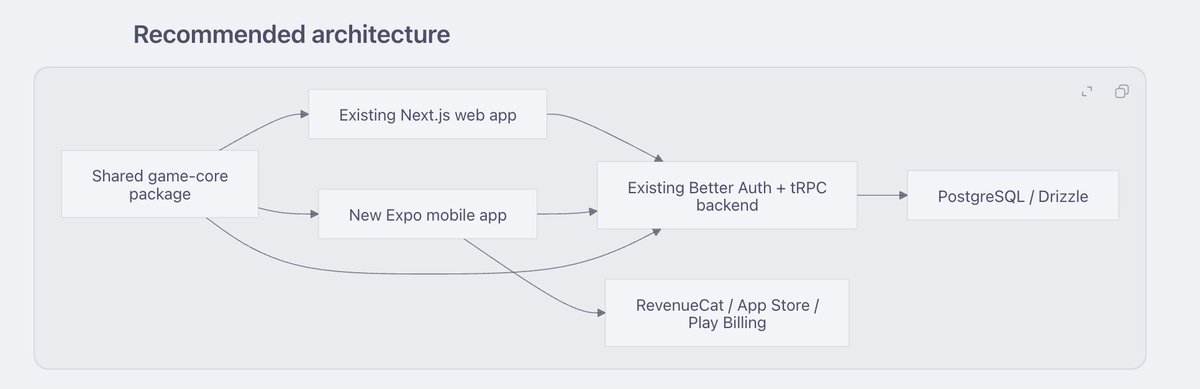The height and width of the screenshot is (389, 1200).
Task: Click the Existing Better Auth + tRPC backend node
Action: tap(727, 196)
